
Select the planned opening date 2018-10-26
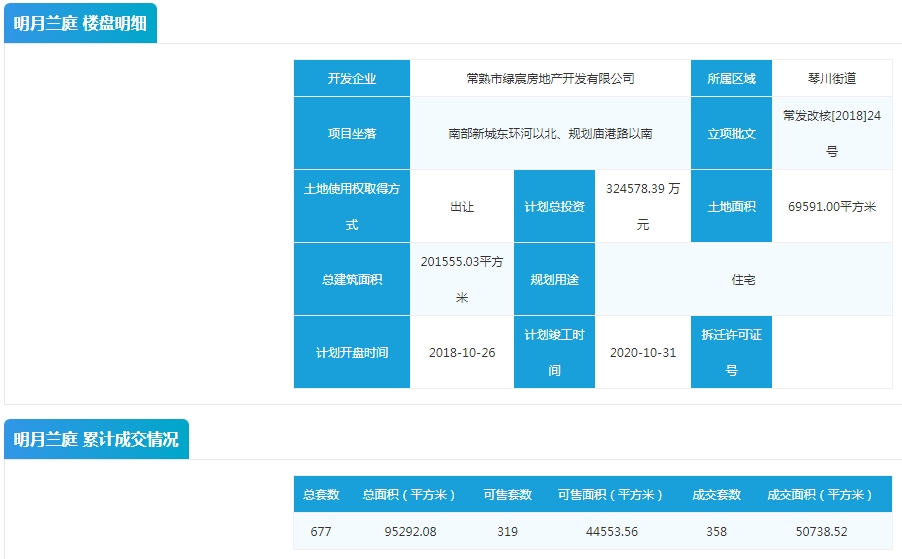pyautogui.click(x=462, y=352)
